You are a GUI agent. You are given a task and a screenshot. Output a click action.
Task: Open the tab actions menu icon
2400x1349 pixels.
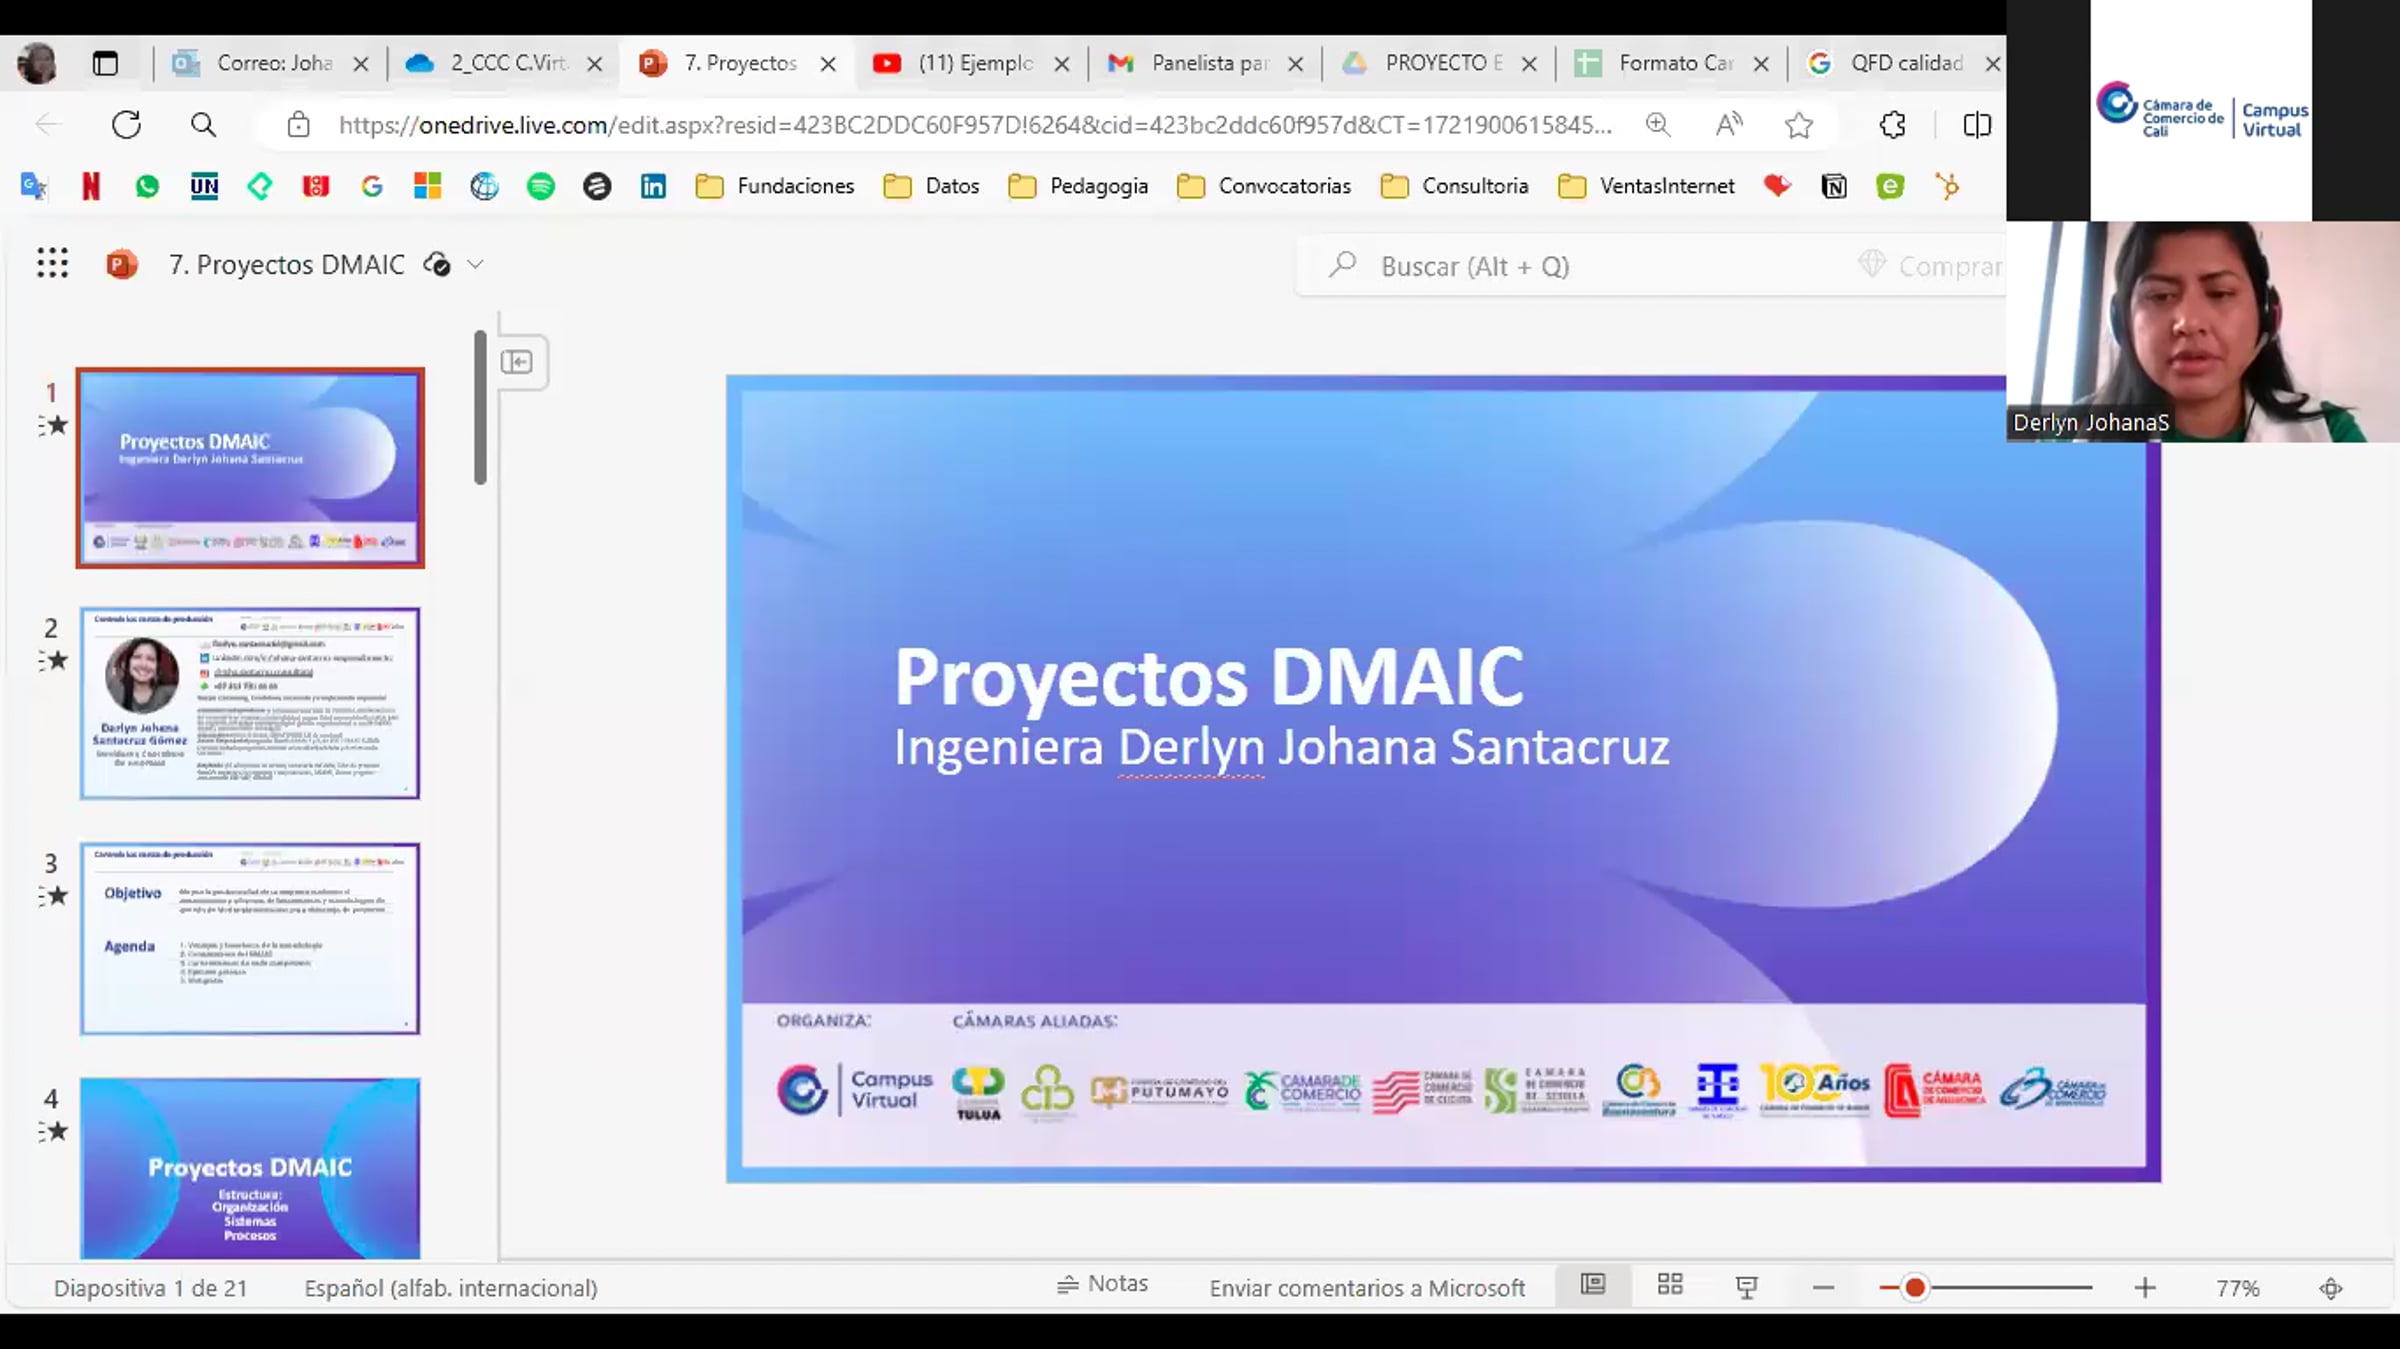click(105, 63)
